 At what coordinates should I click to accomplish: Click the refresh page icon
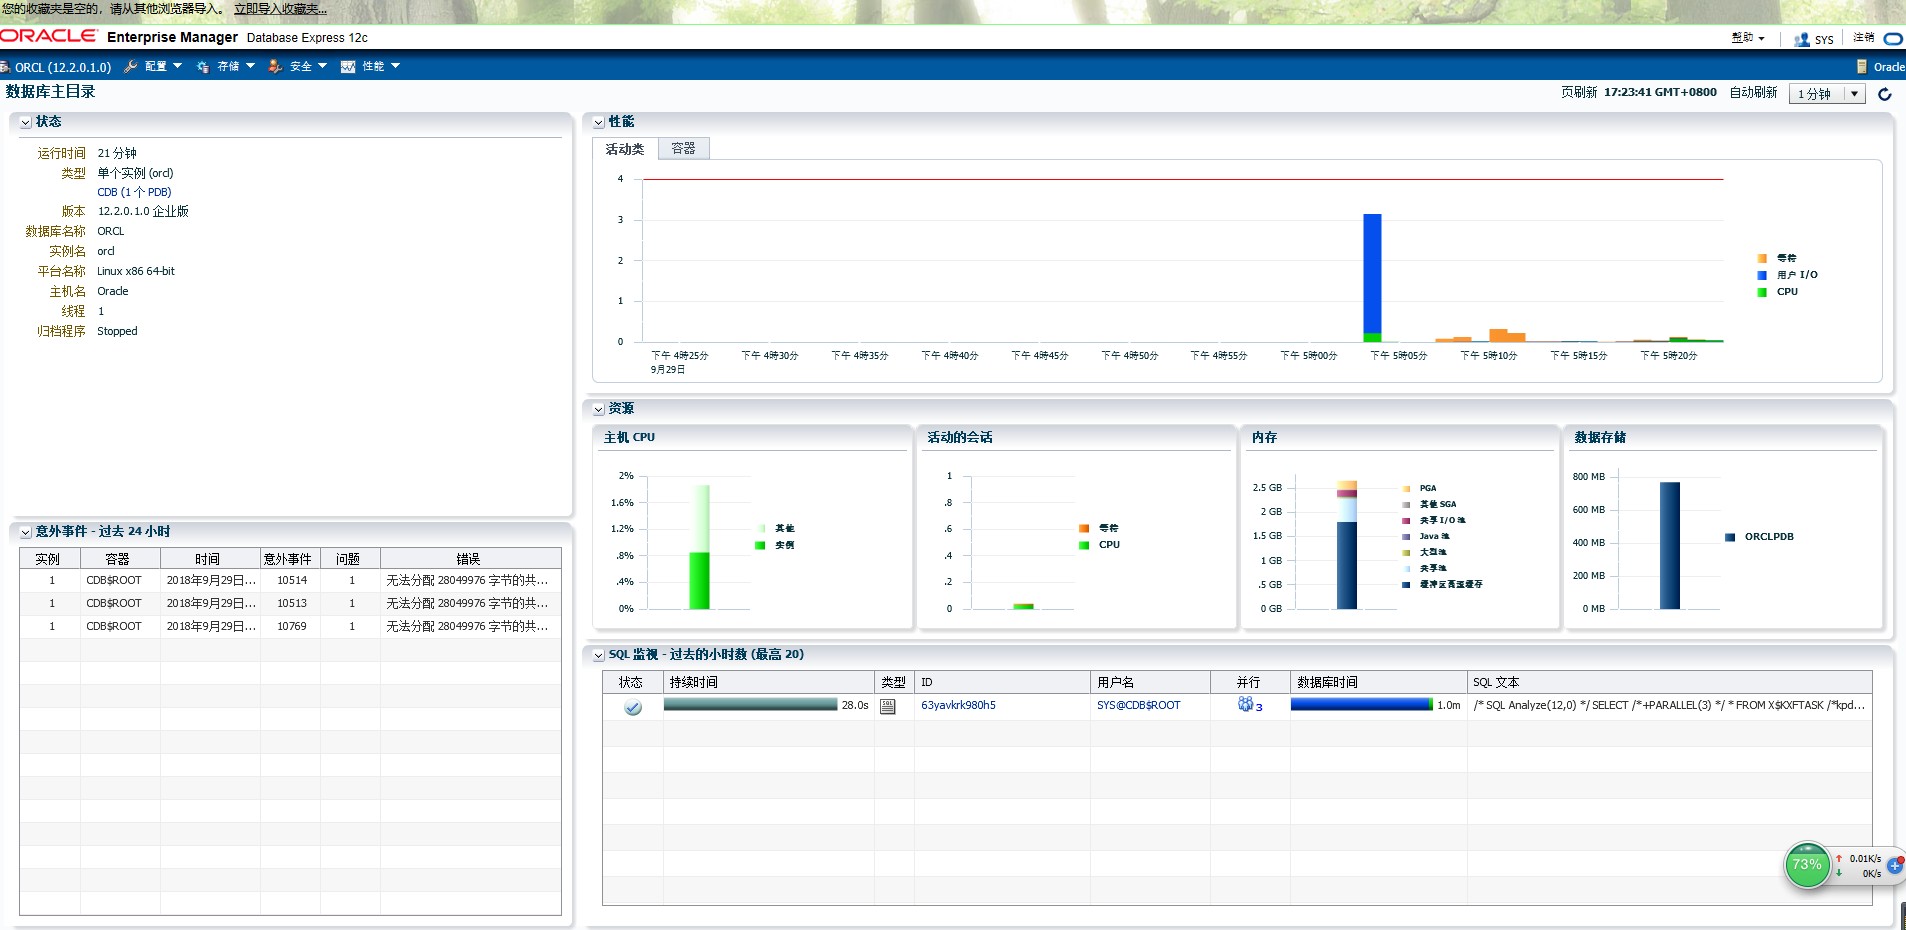coord(1885,94)
